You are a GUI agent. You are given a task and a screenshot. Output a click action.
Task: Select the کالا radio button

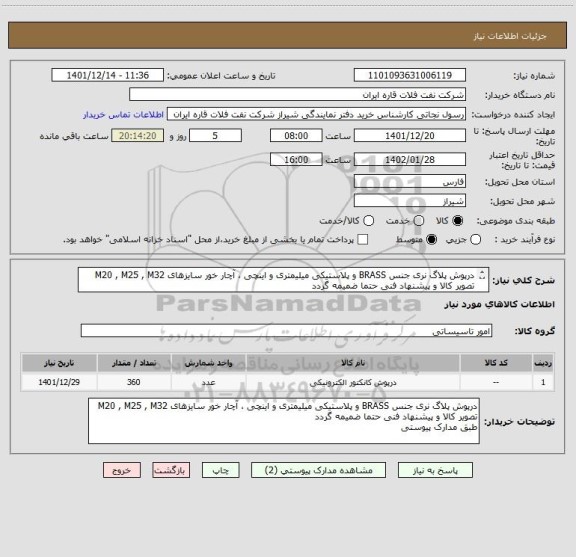coord(458,221)
